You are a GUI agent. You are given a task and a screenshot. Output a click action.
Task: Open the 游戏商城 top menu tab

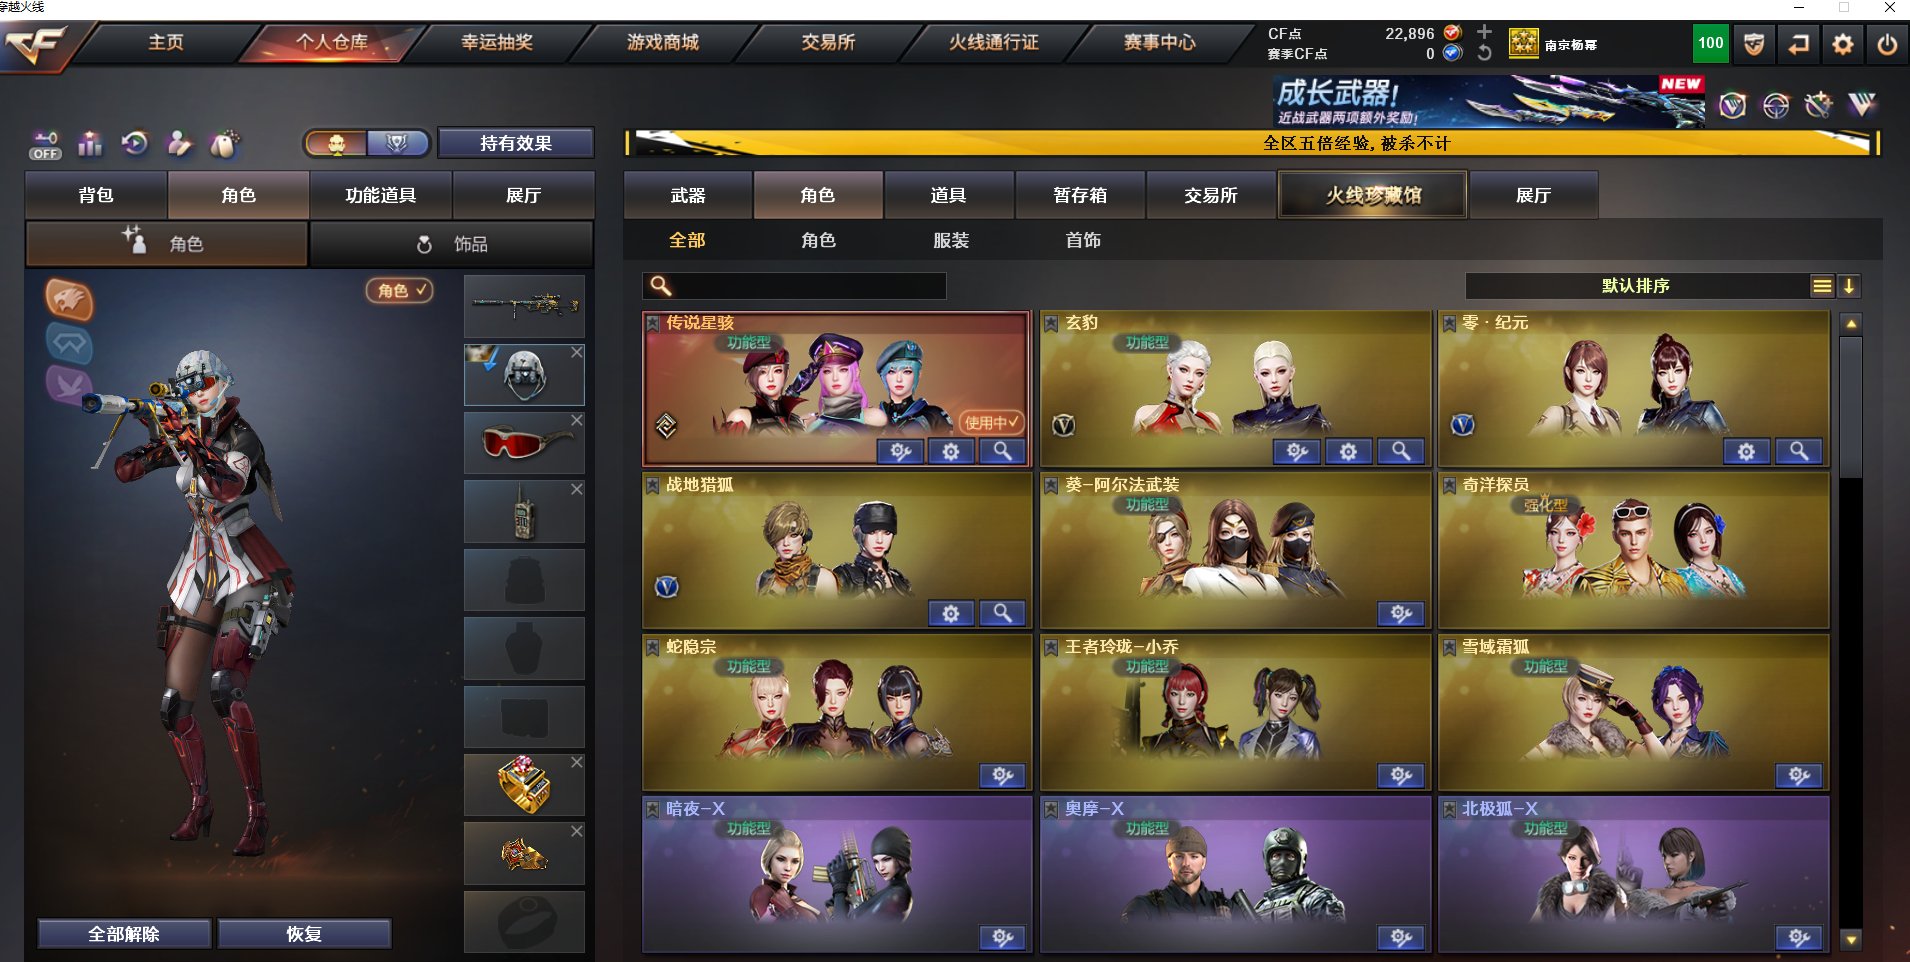pos(662,43)
